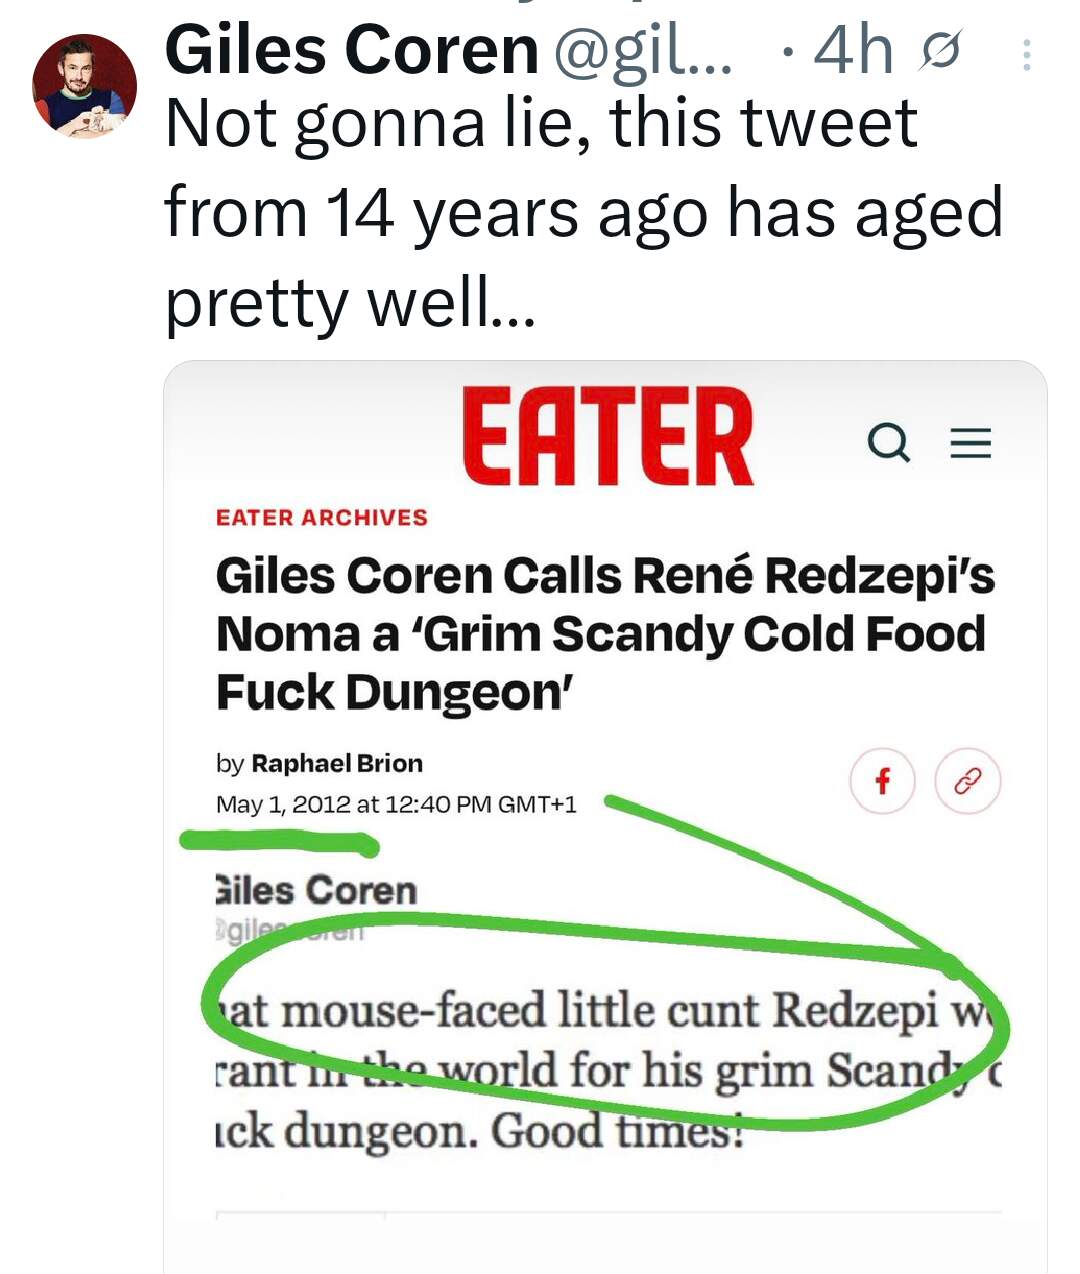Click the tweet text about 14 years ago
Viewport: 1080px width, 1274px height.
coord(583,213)
